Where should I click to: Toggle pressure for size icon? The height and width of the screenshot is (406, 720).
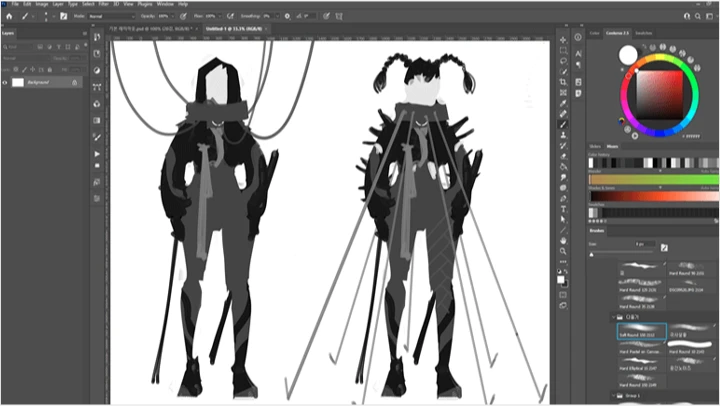coord(326,16)
